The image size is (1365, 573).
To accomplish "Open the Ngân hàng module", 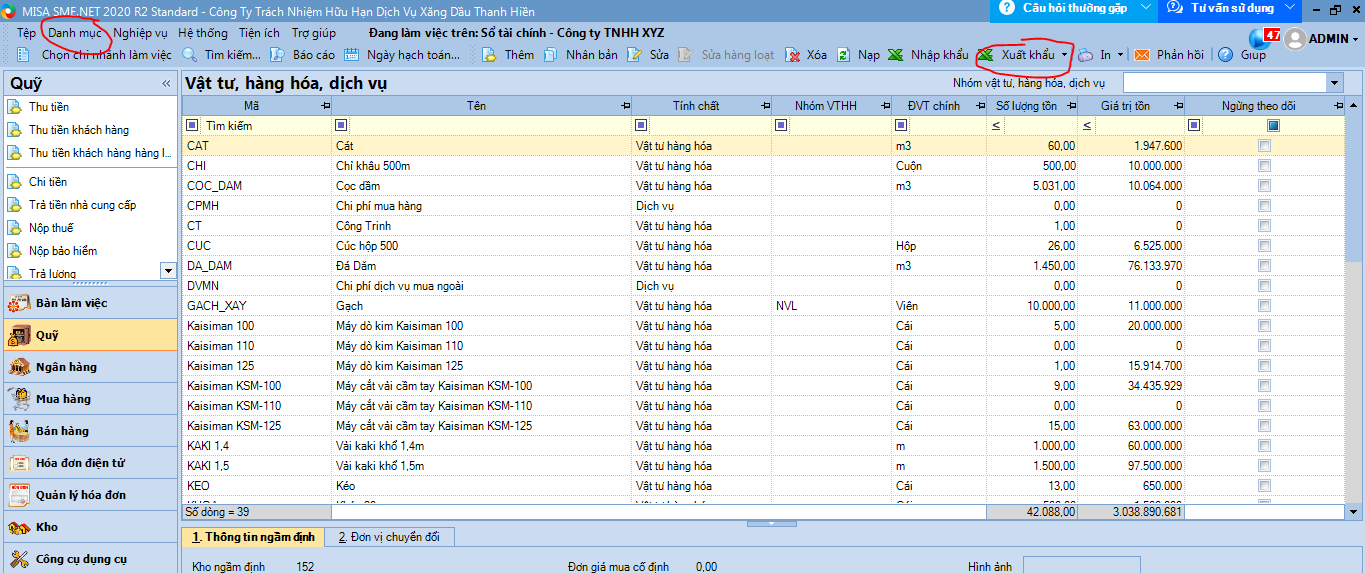I will coord(91,367).
